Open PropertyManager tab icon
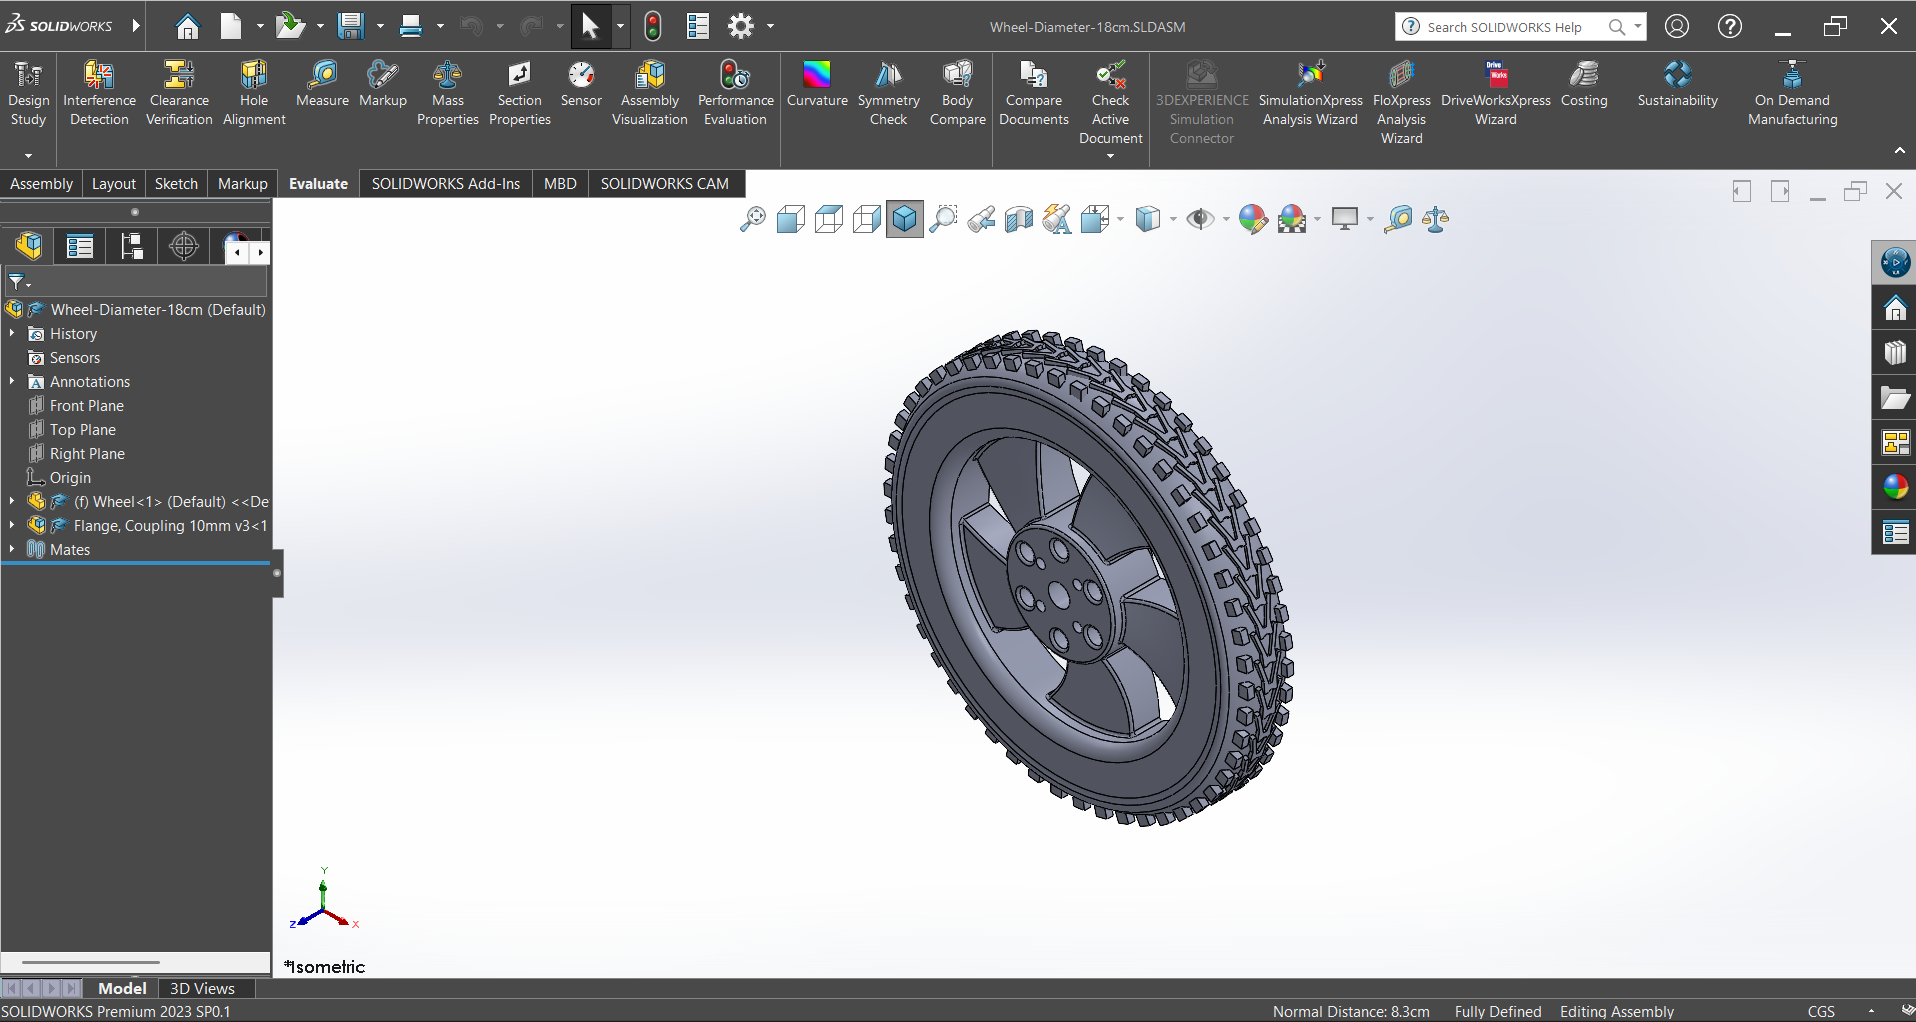Screen dimensions: 1916x1022 (x=80, y=246)
